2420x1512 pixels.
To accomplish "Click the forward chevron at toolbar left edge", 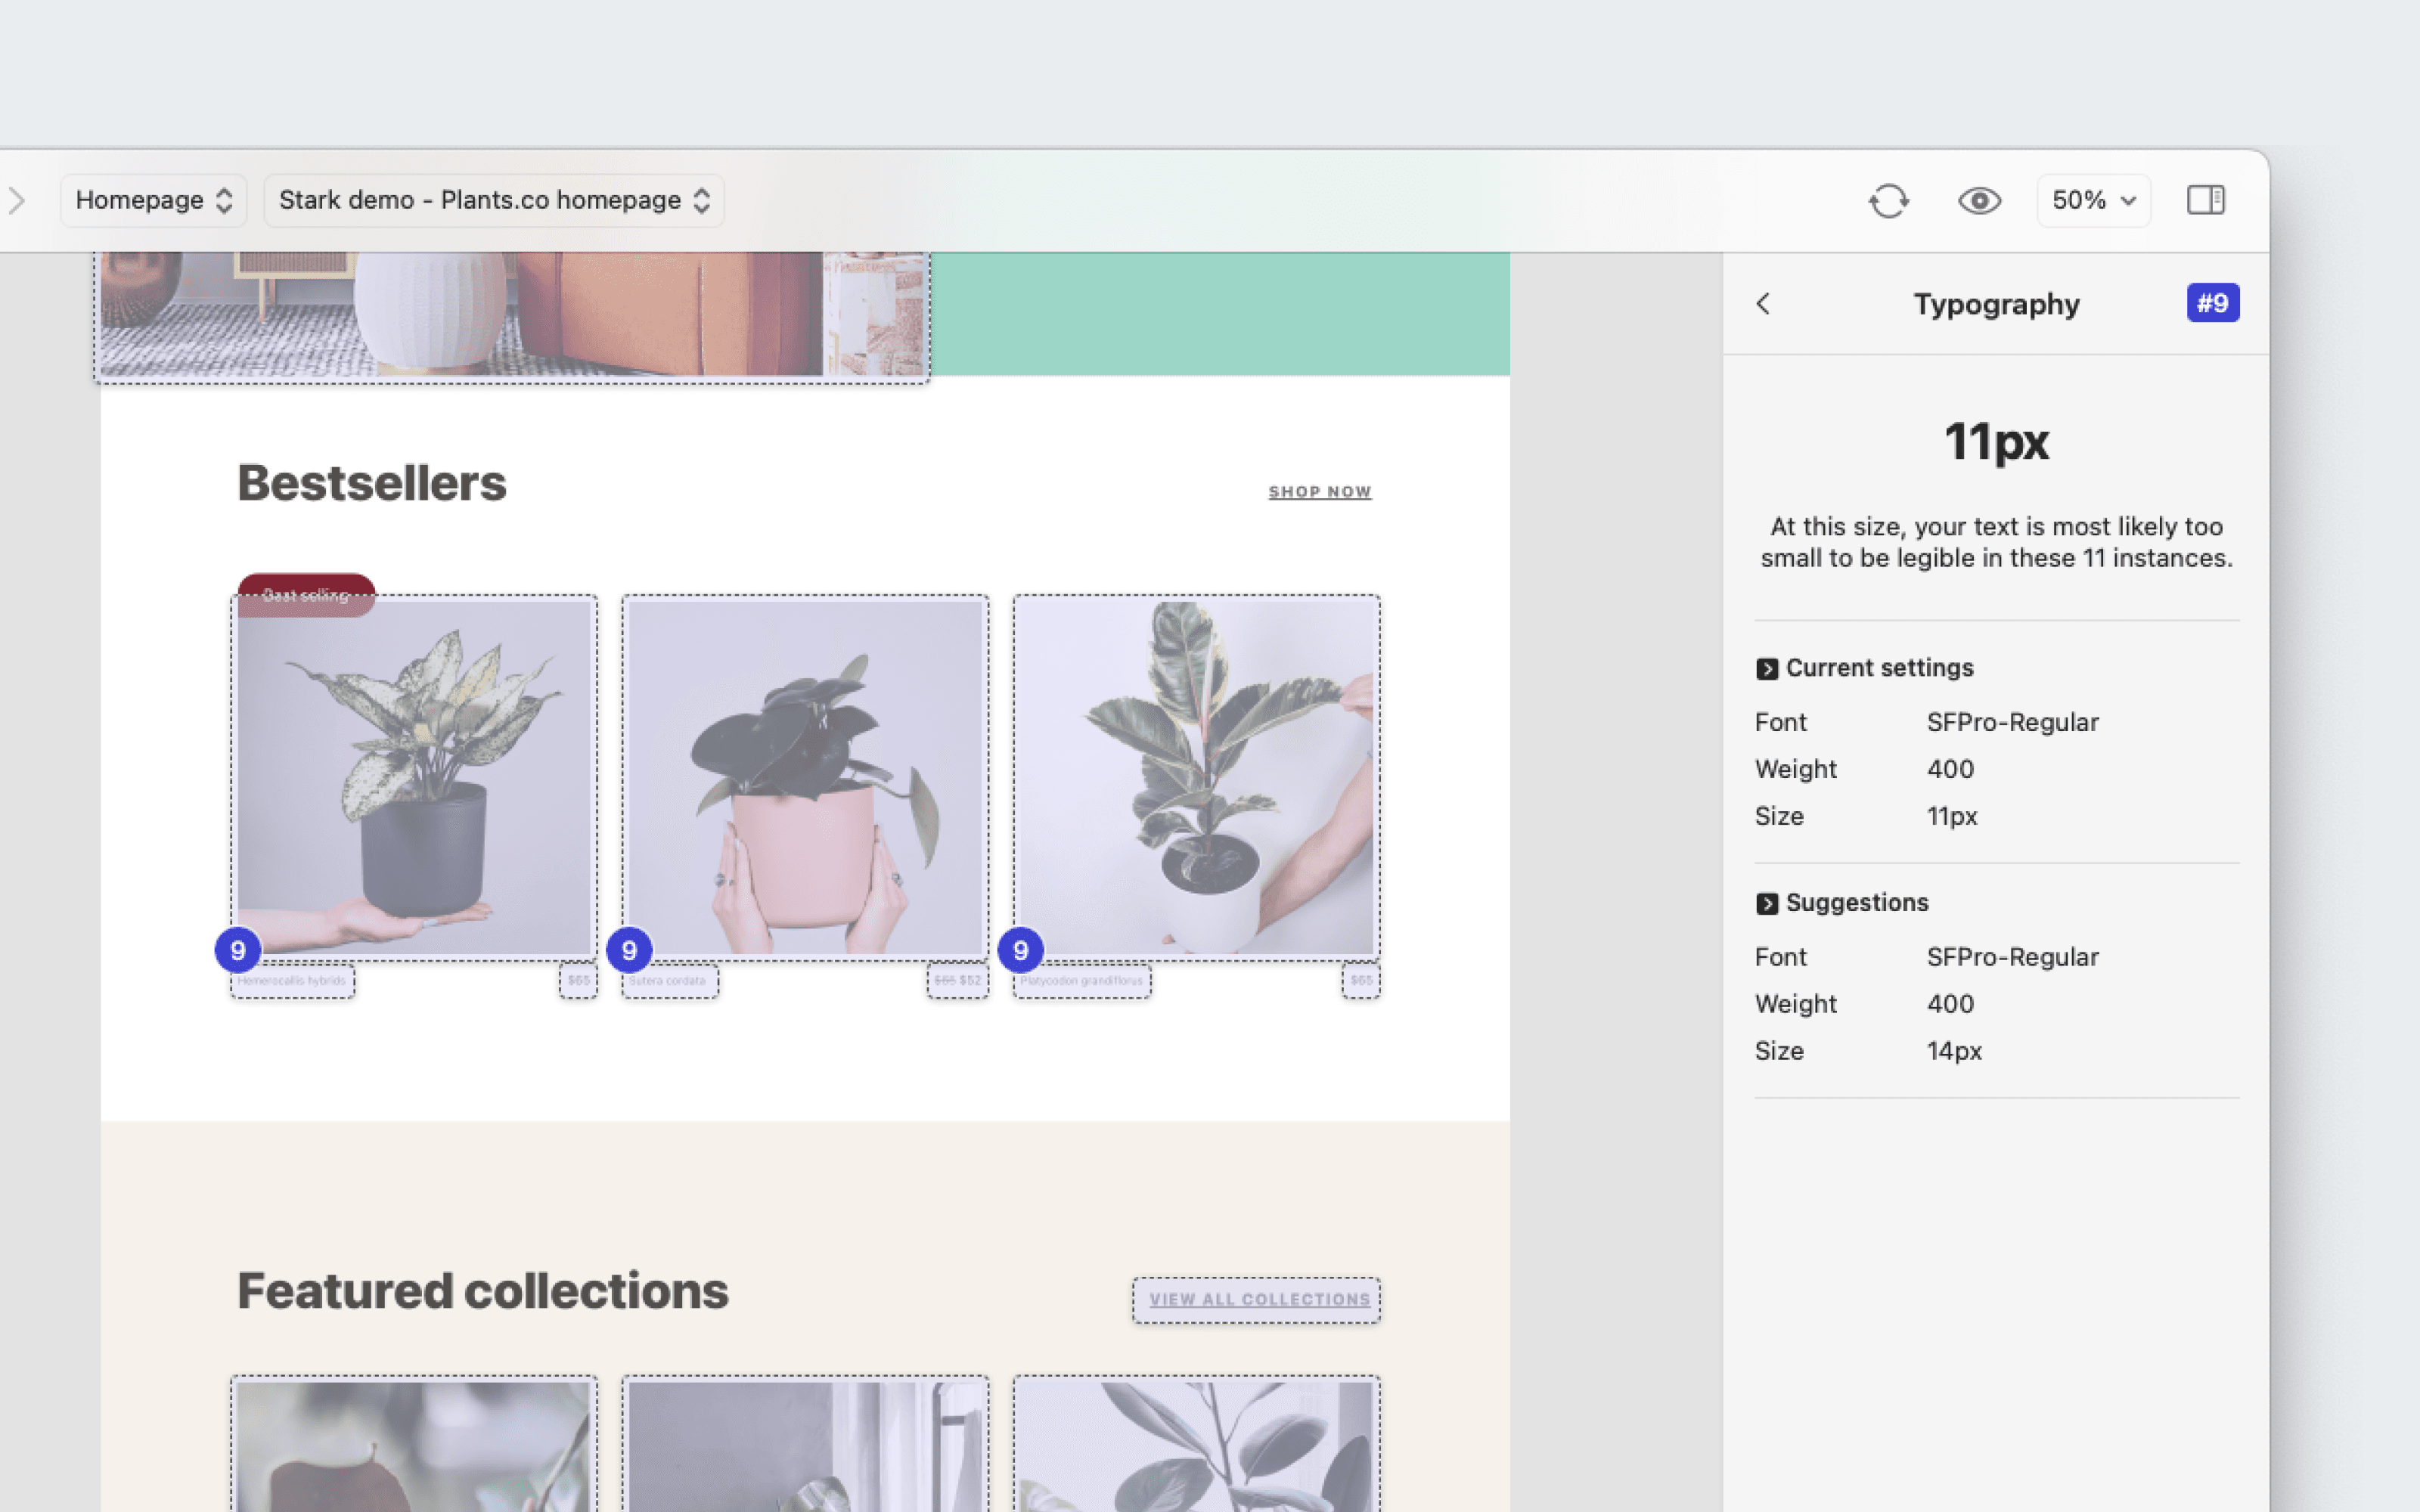I will tap(17, 200).
